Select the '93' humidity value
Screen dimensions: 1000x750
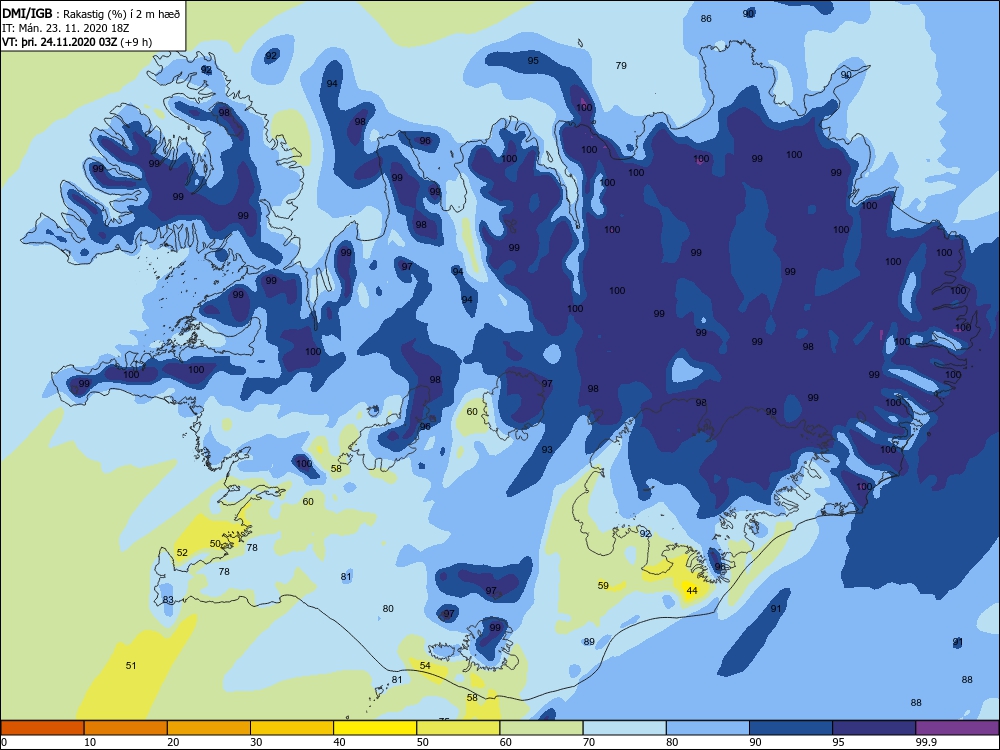point(547,450)
